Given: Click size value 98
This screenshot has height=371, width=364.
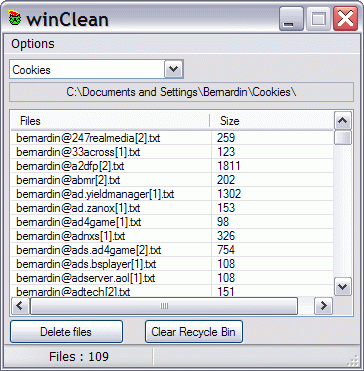Looking at the screenshot, I should pyautogui.click(x=223, y=222).
